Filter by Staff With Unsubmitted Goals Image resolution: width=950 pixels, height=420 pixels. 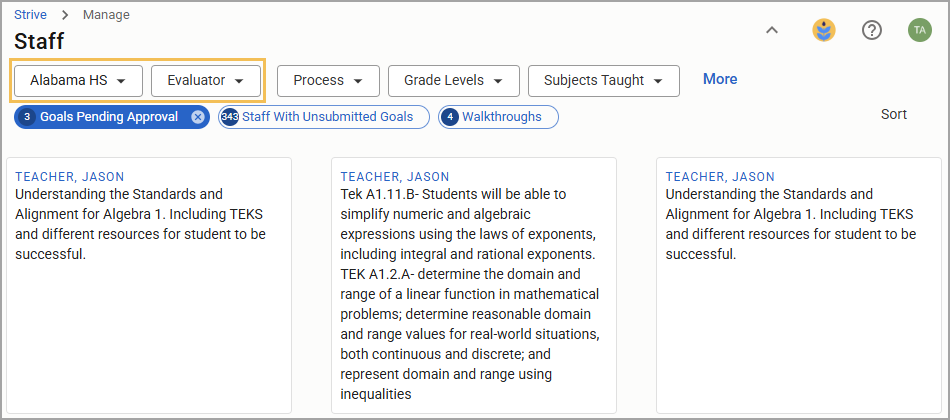pyautogui.click(x=324, y=117)
